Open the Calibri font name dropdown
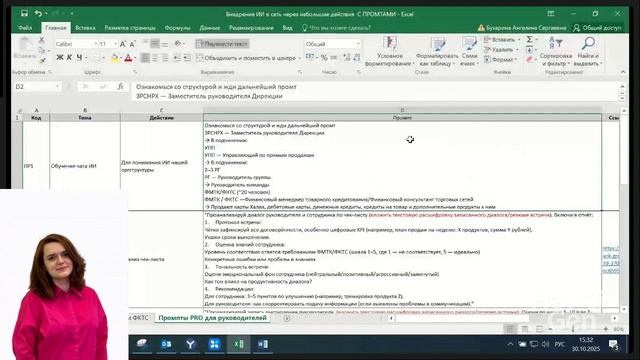Screen dimensions: 640x360 [96, 44]
